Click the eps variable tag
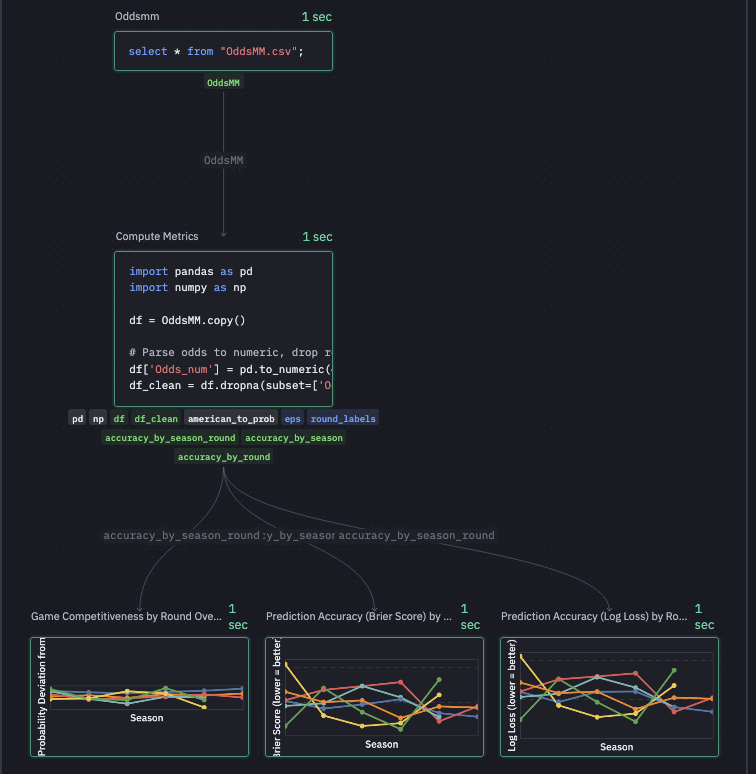 [x=292, y=419]
